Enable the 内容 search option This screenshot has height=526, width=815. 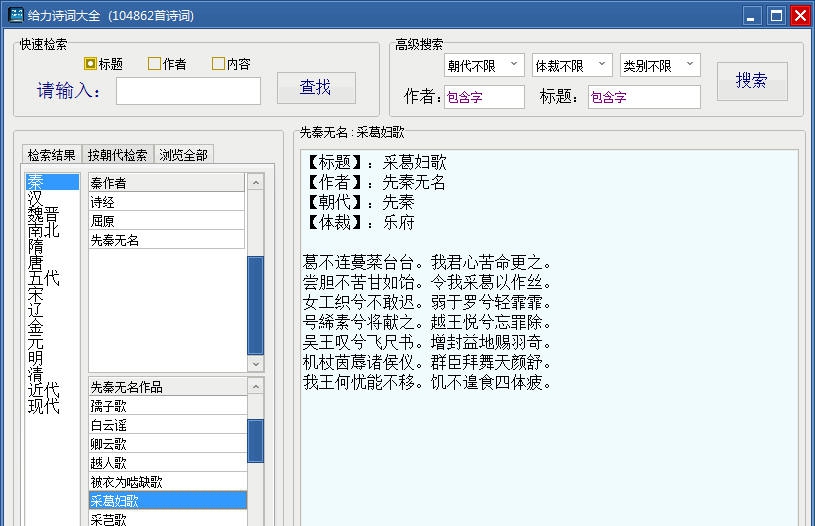pos(231,64)
